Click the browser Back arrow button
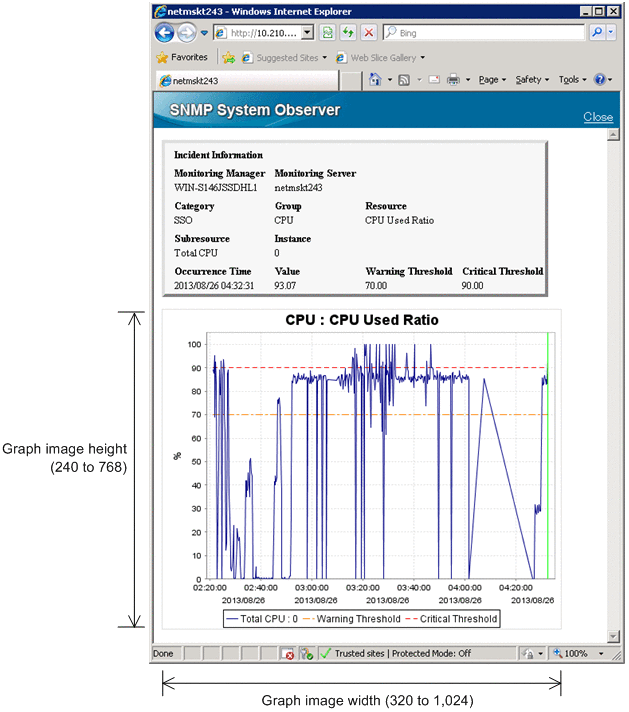629x712 pixels. point(165,33)
